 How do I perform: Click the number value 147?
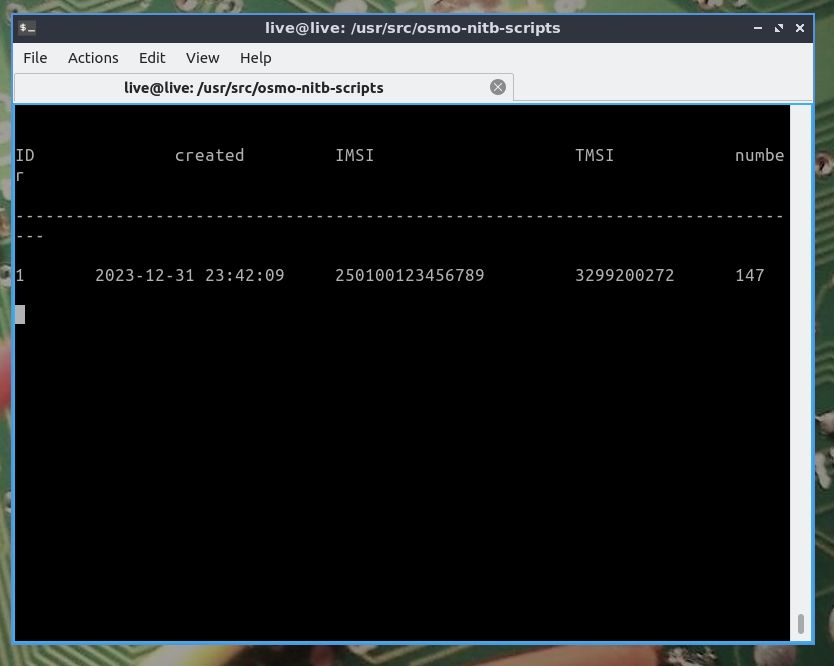pyautogui.click(x=749, y=276)
